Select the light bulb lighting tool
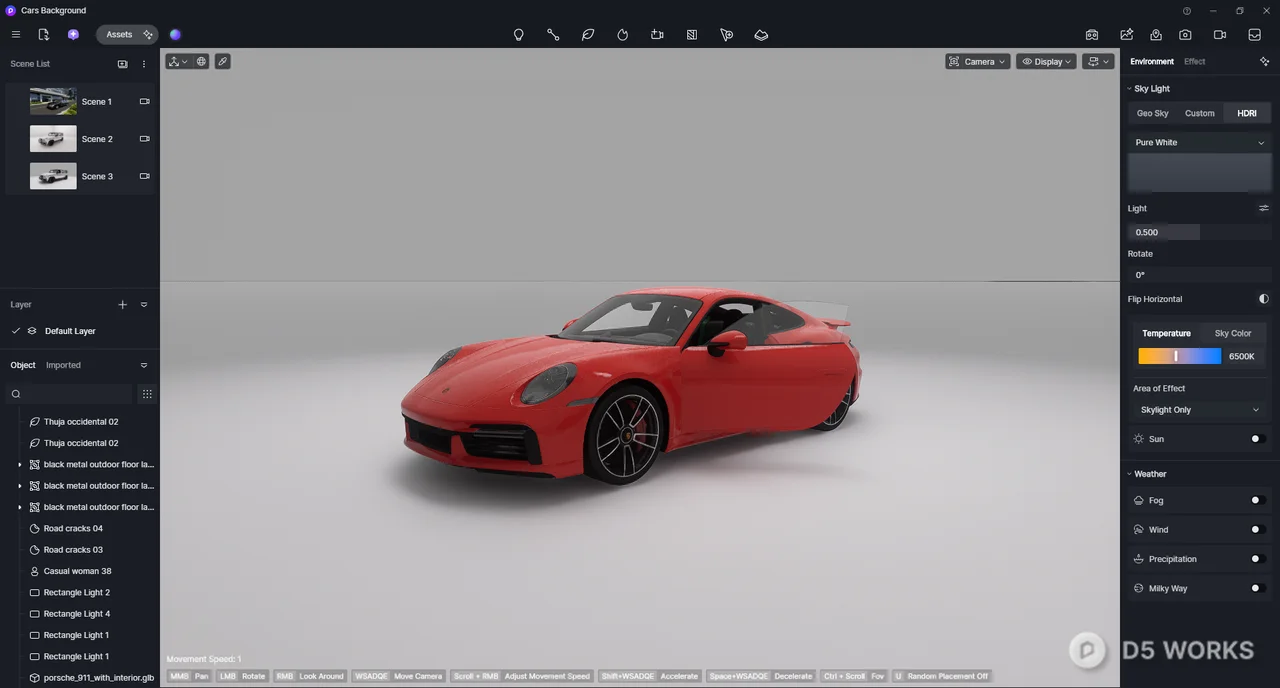The width and height of the screenshot is (1280, 688). [x=518, y=34]
